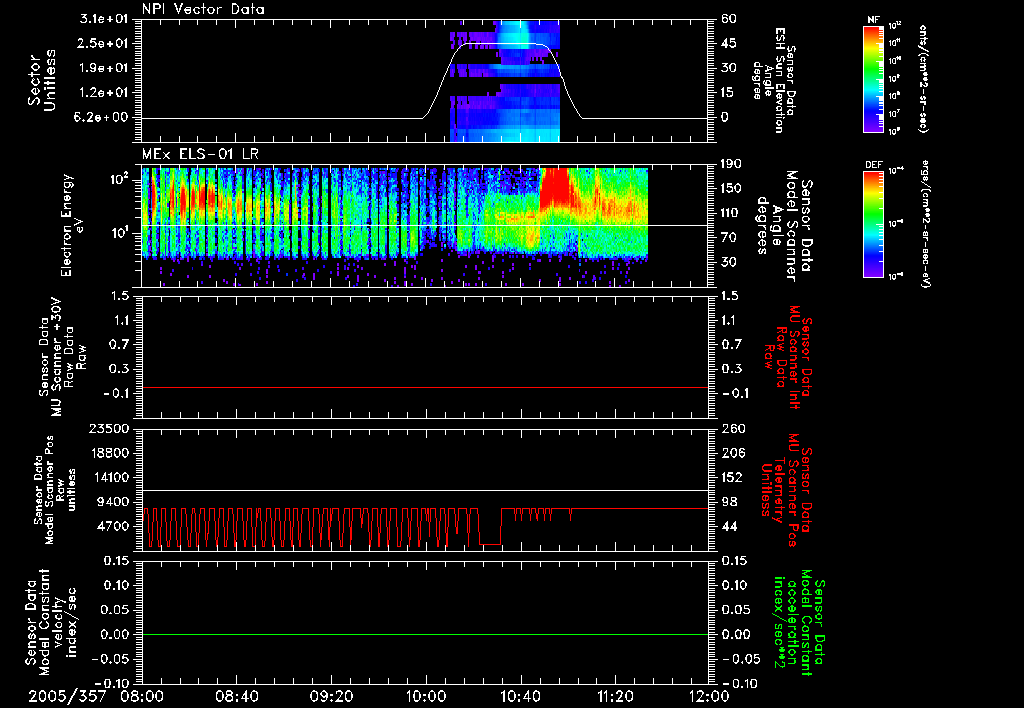The height and width of the screenshot is (708, 1024).
Task: Click the 12:00 time axis label
Action: [708, 696]
